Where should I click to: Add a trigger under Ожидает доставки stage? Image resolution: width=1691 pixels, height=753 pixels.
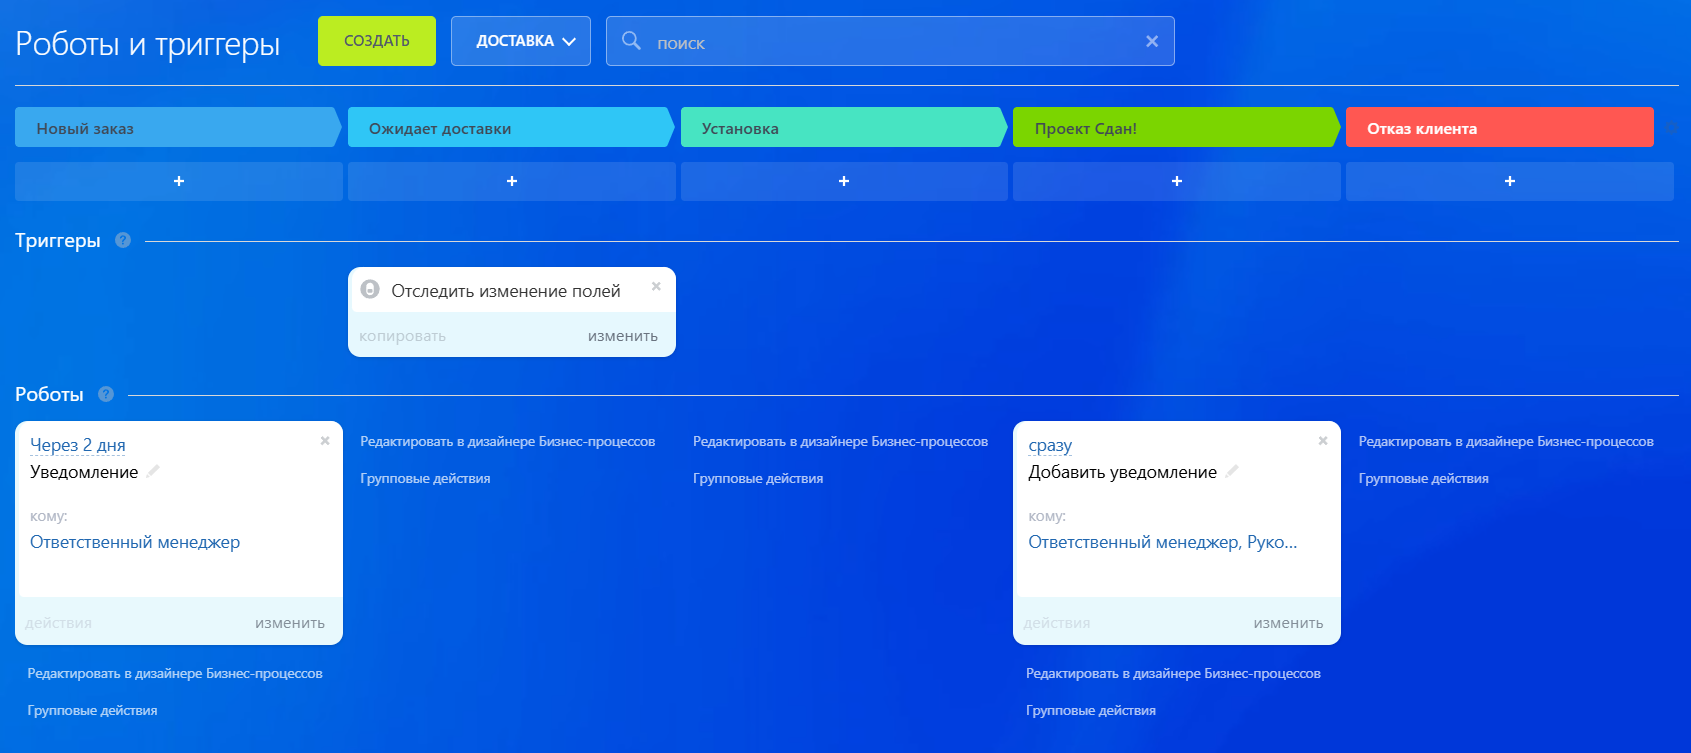point(512,181)
